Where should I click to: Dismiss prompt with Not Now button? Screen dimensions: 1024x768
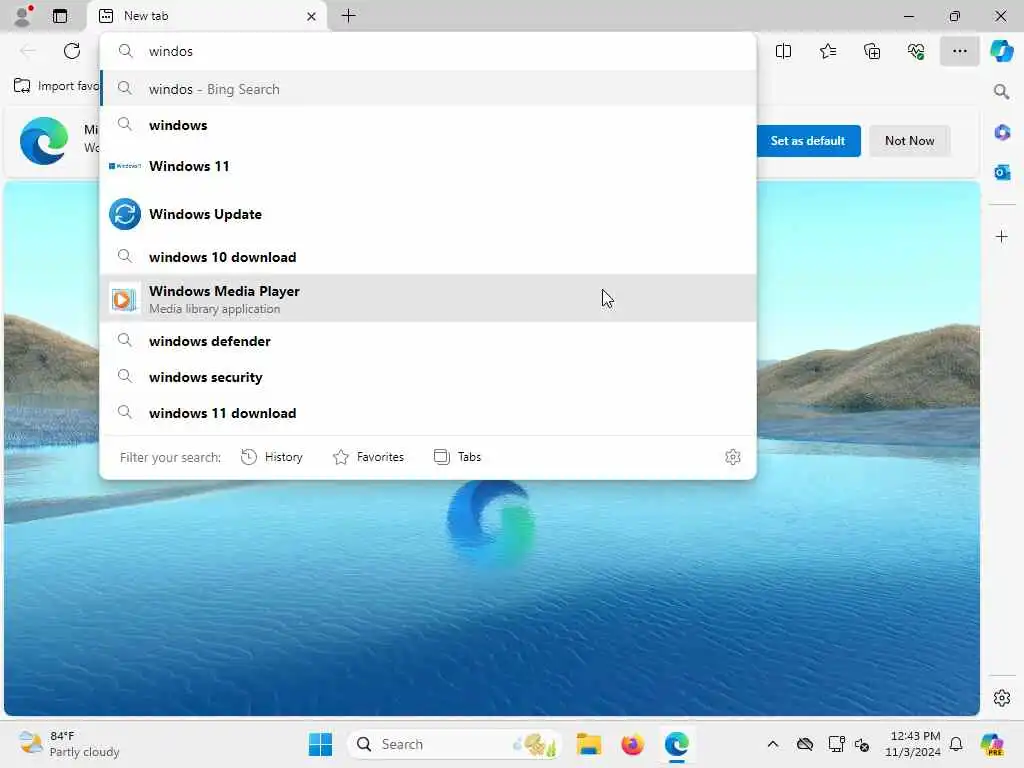909,140
